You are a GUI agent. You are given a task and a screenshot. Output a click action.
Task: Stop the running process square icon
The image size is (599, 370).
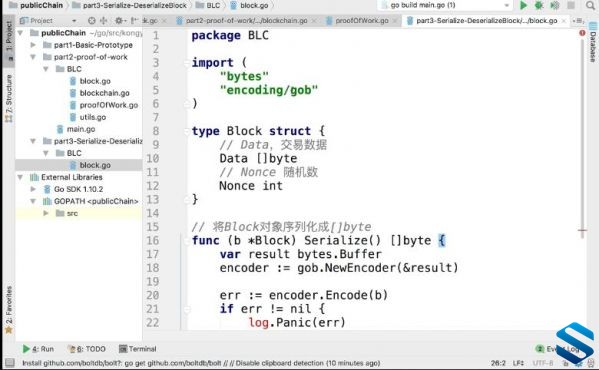[x=571, y=5]
